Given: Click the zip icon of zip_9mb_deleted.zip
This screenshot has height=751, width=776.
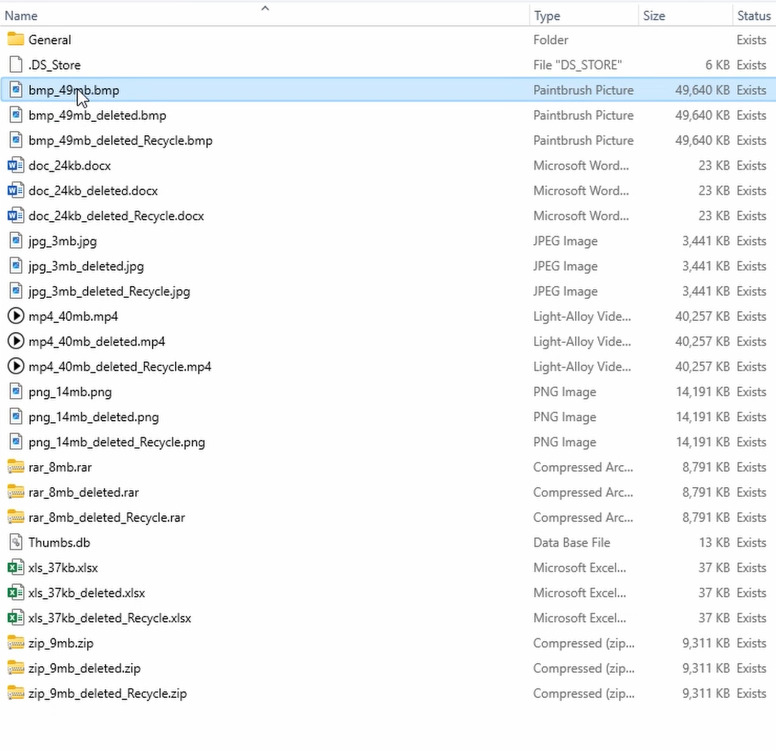Looking at the screenshot, I should click(x=16, y=668).
